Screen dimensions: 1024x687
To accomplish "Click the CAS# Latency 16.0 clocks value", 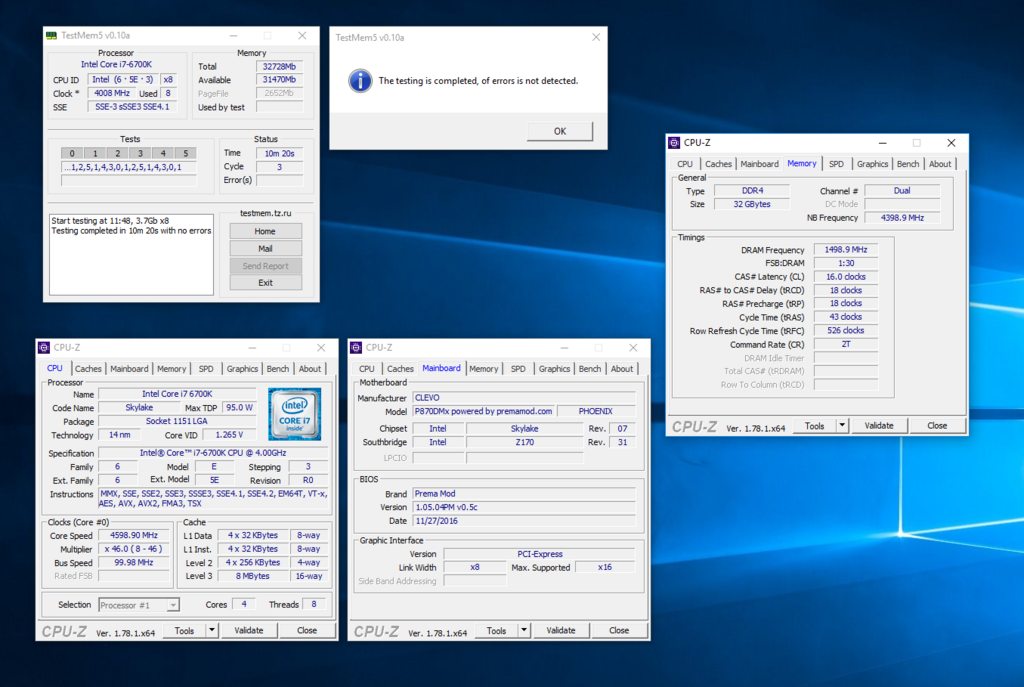I will 846,277.
